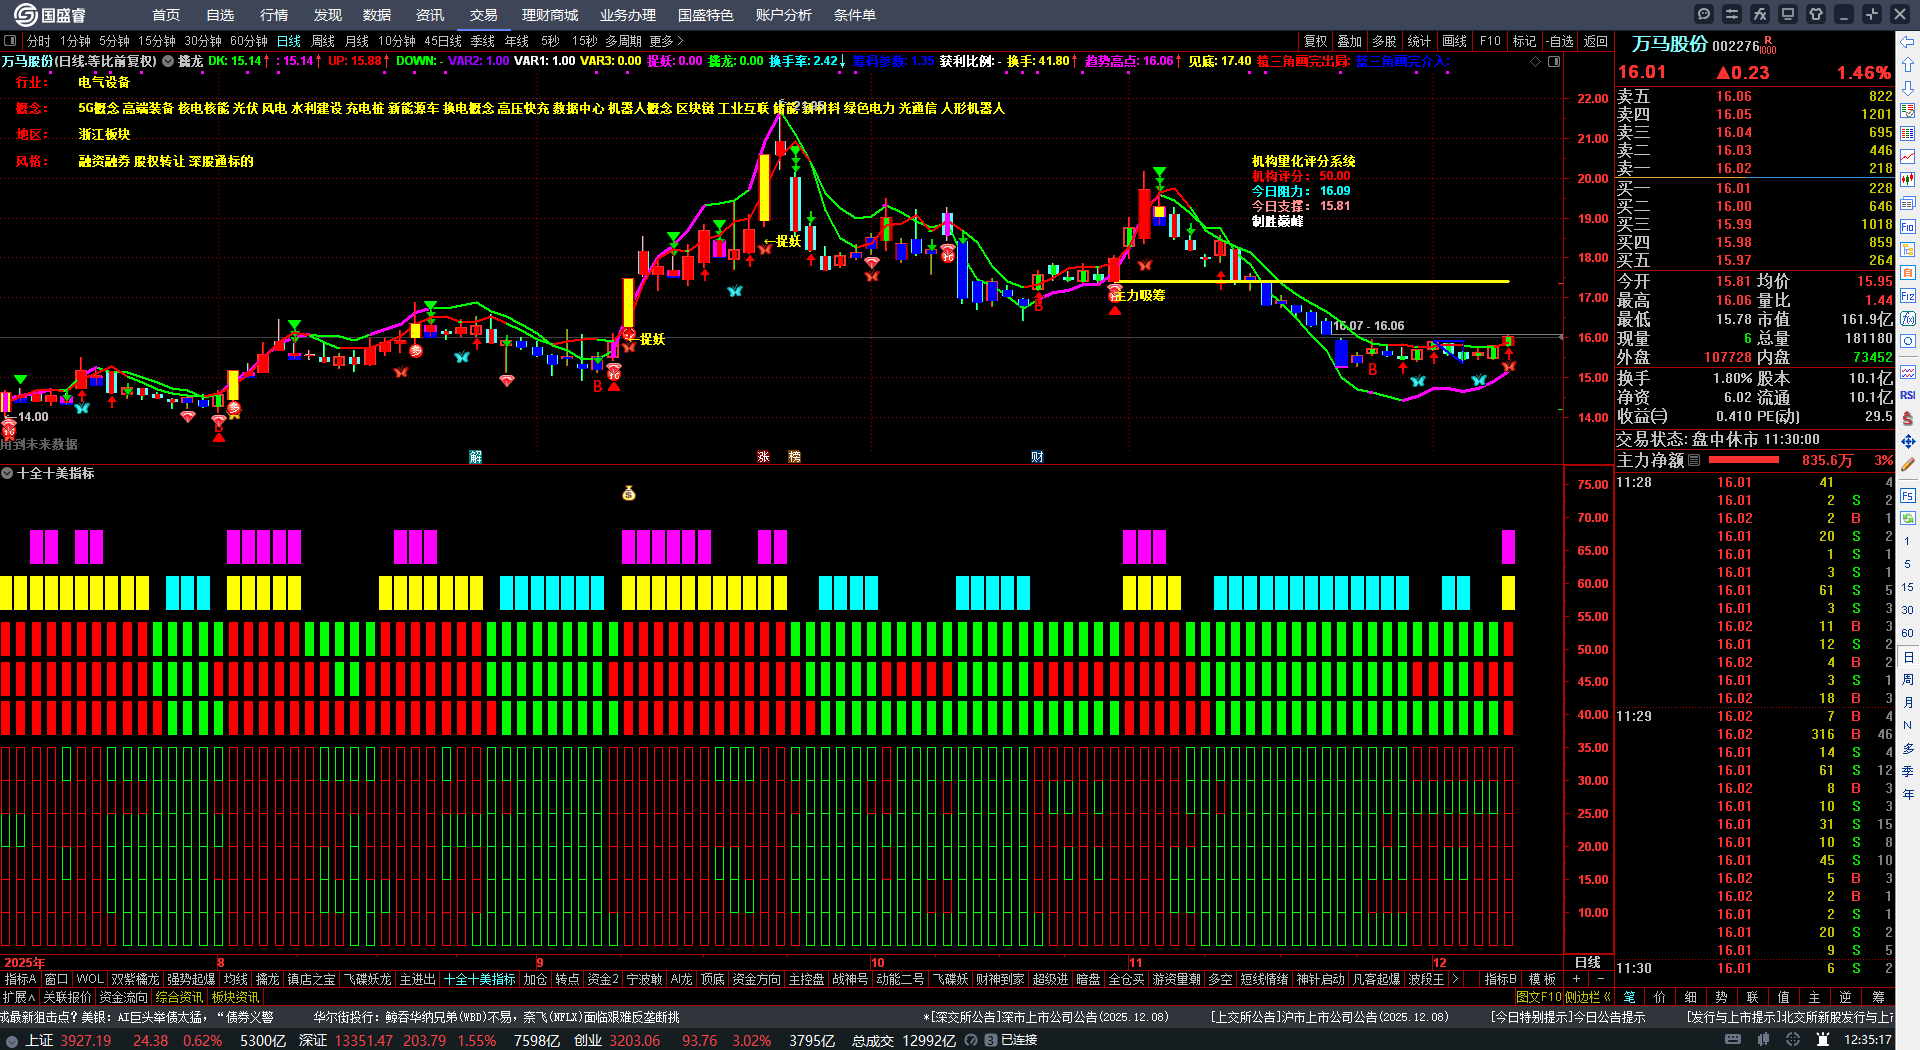
Task: Open the f(x) formula icon in right toolbar
Action: [1908, 319]
